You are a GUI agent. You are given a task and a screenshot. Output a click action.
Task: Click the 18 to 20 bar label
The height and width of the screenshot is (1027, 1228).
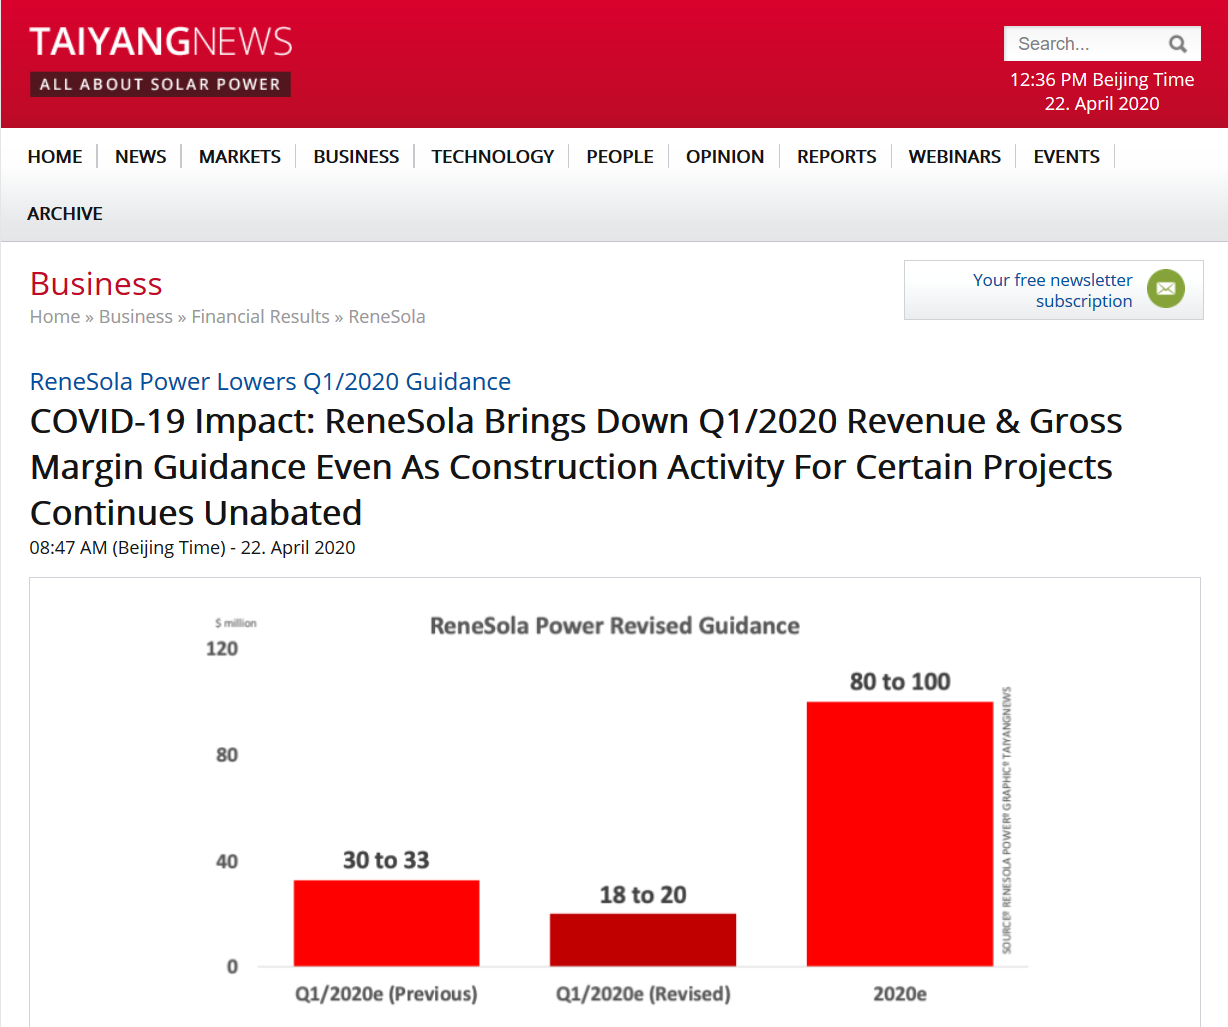(643, 895)
